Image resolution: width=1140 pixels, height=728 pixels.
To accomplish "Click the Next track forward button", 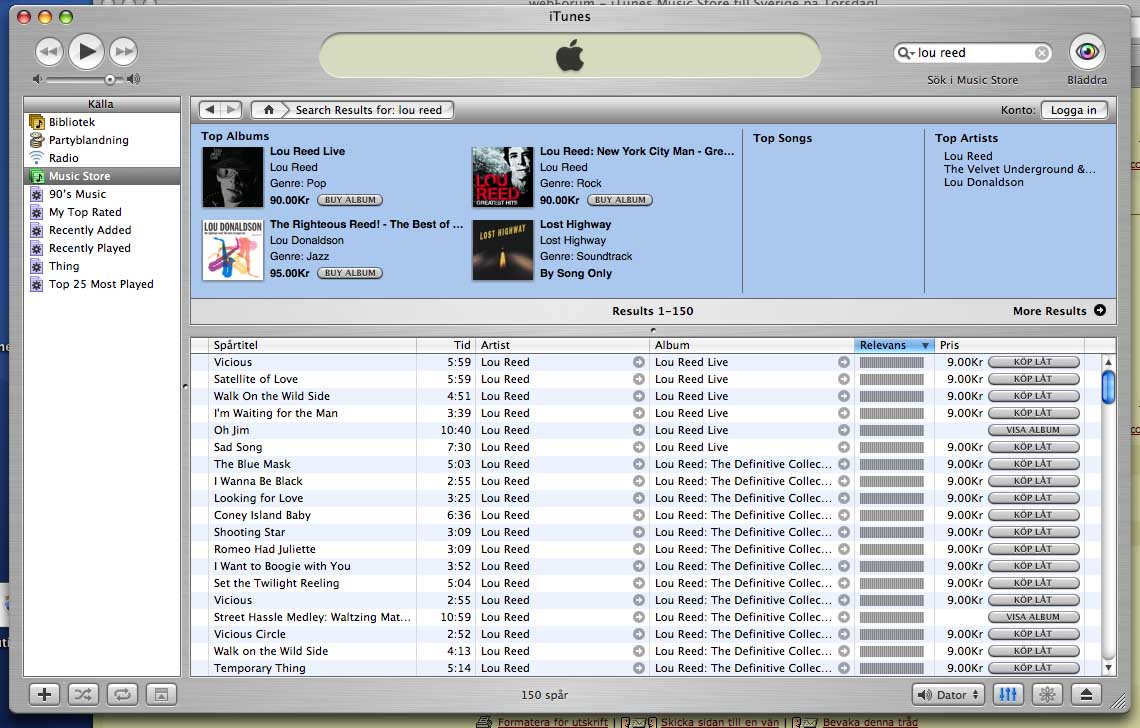I will pos(124,52).
